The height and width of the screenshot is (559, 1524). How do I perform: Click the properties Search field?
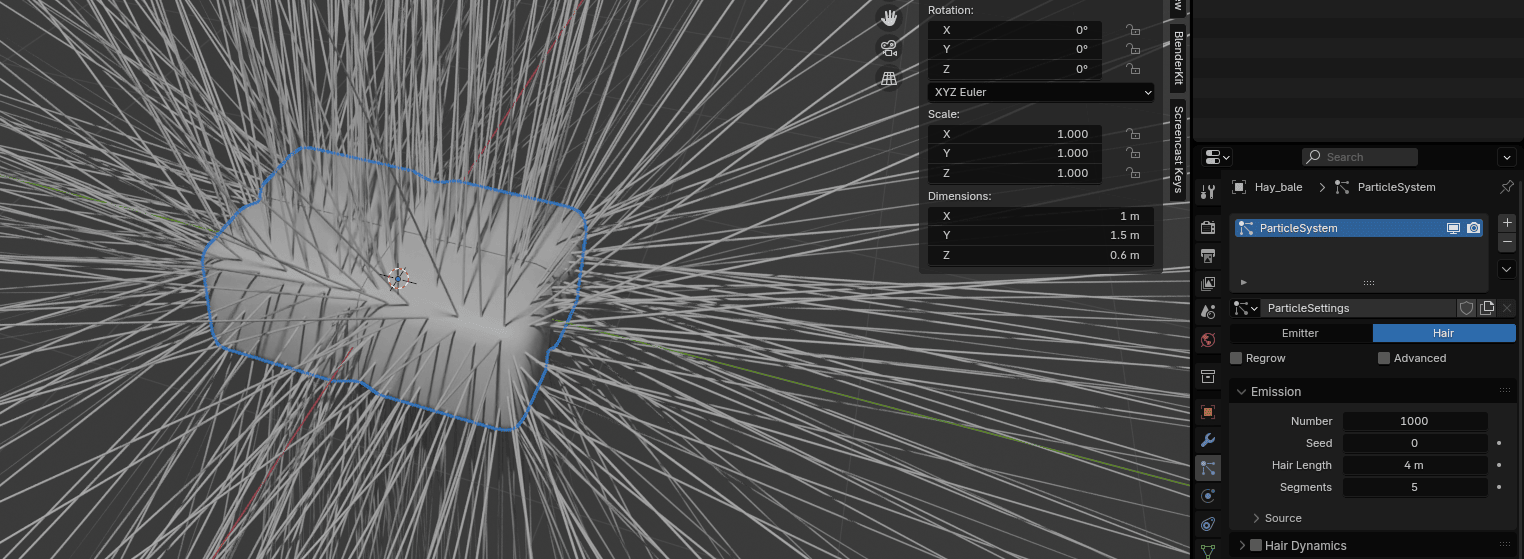(1360, 157)
